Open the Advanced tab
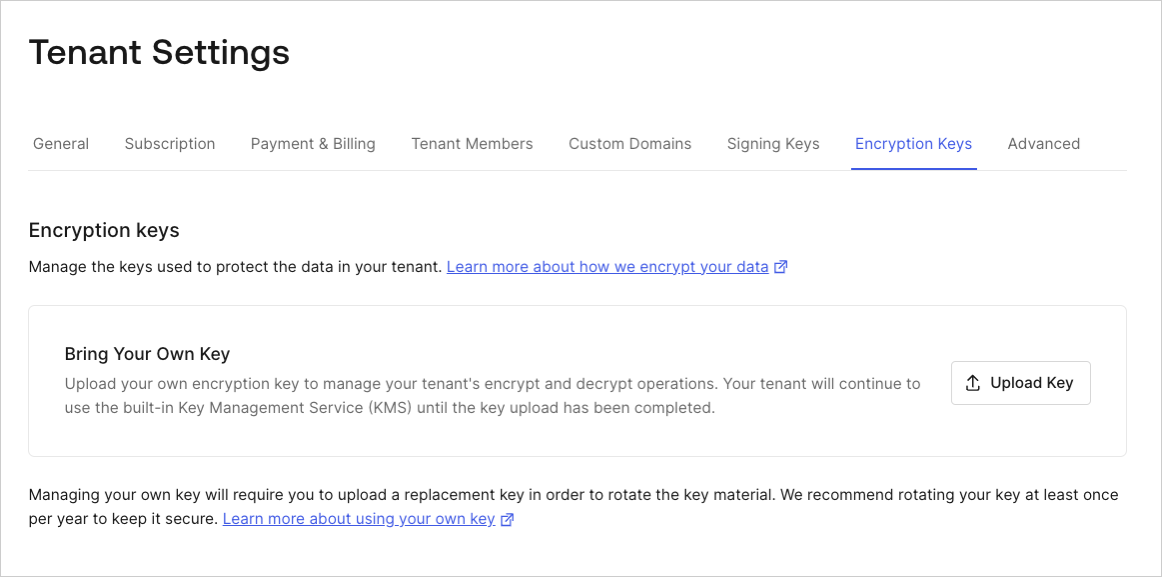This screenshot has height=577, width=1162. tap(1043, 143)
